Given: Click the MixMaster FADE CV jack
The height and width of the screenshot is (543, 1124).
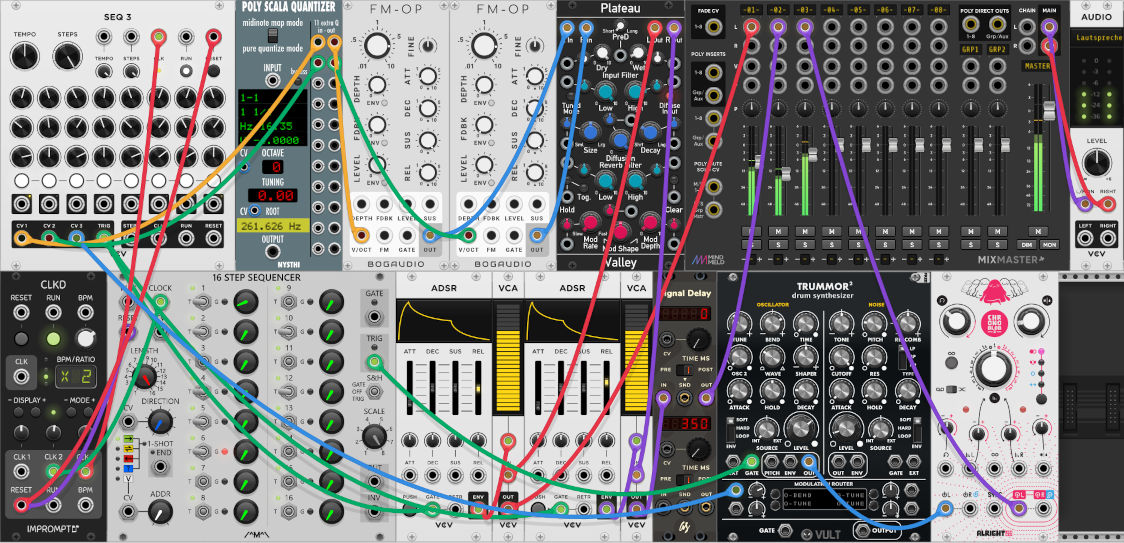Looking at the screenshot, I should [714, 27].
